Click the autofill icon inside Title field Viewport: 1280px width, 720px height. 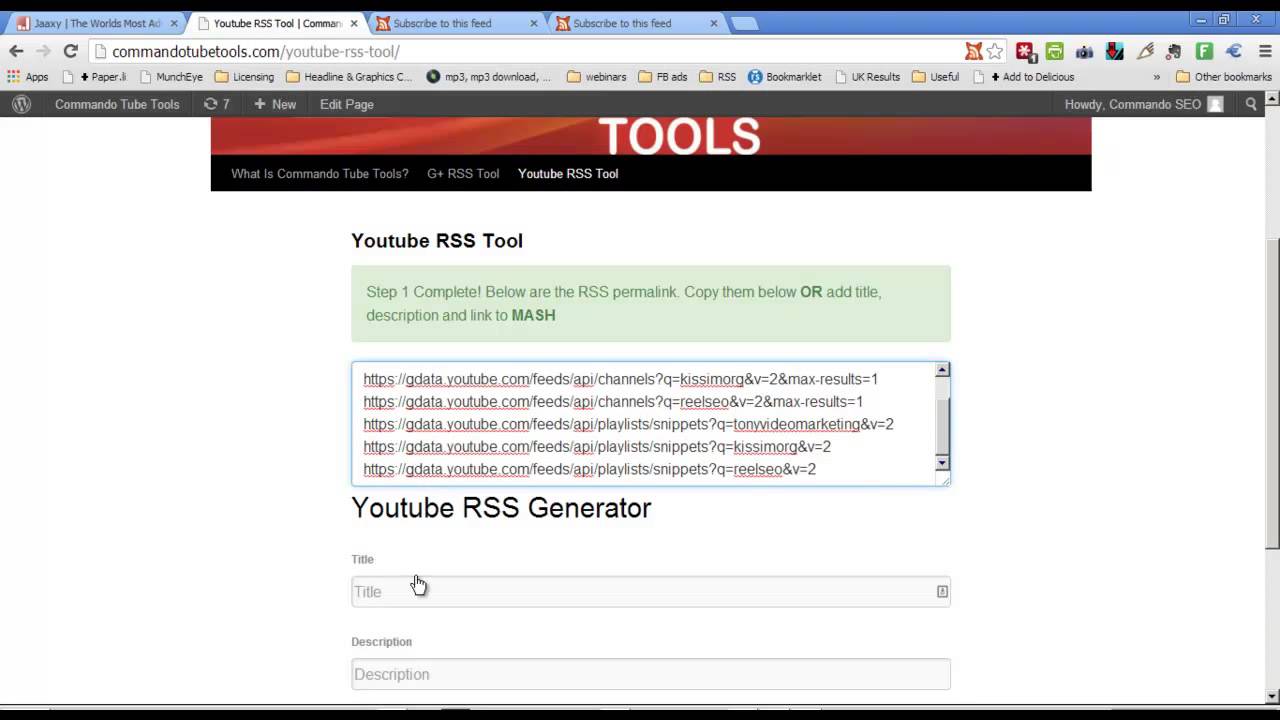[942, 591]
